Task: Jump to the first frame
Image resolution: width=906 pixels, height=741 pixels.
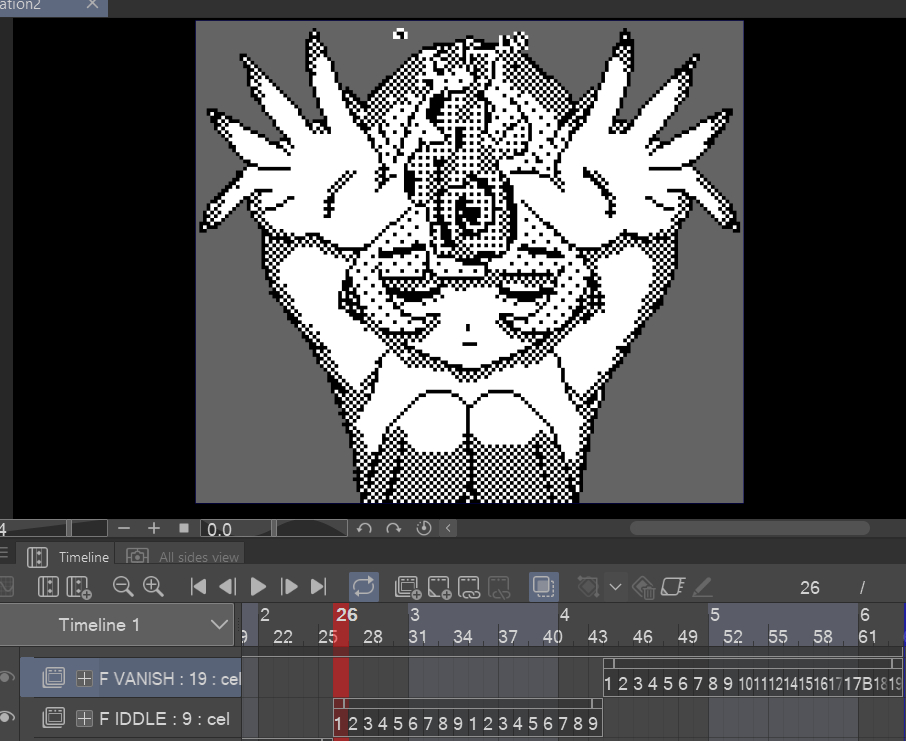Action: point(198,587)
